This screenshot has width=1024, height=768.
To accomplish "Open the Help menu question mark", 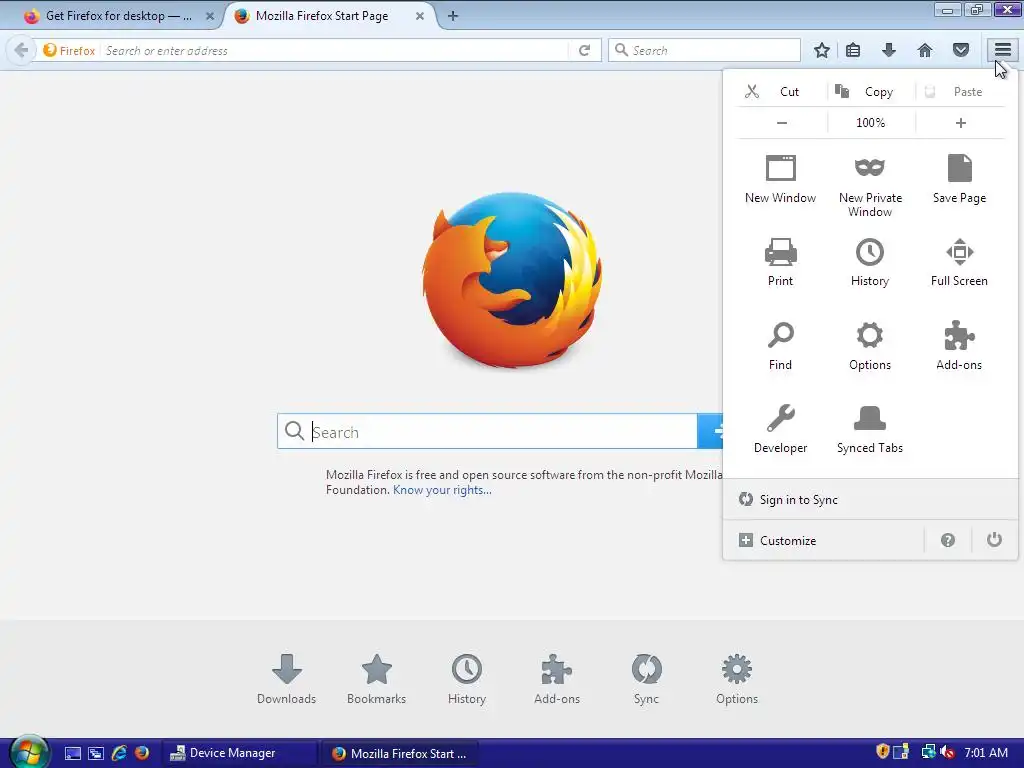I will [948, 540].
